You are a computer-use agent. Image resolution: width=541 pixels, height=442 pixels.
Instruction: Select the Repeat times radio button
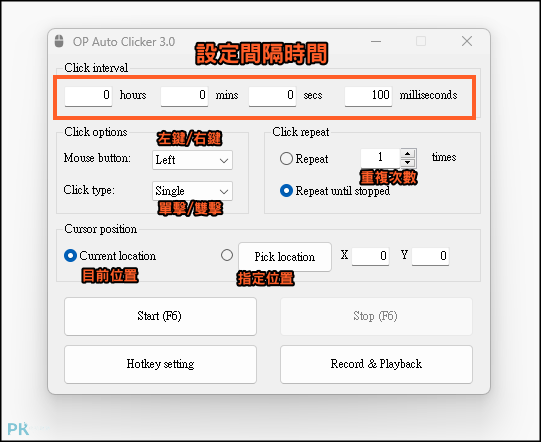[x=286, y=159]
